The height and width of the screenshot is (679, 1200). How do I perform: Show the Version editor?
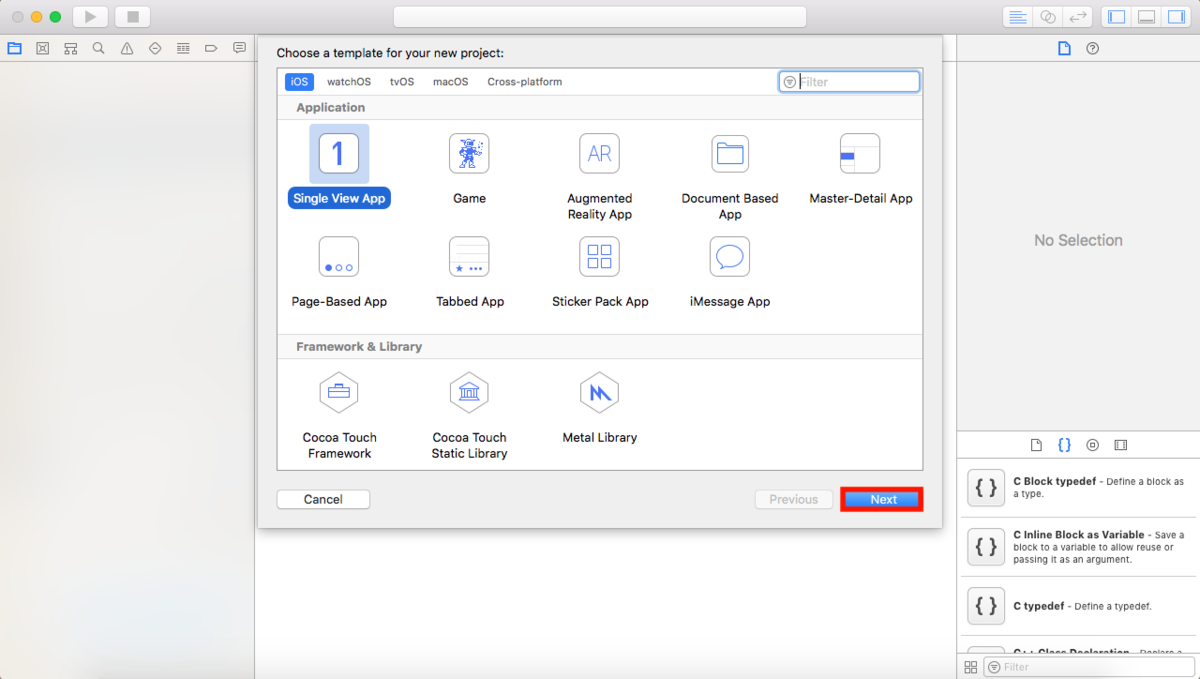click(1077, 17)
